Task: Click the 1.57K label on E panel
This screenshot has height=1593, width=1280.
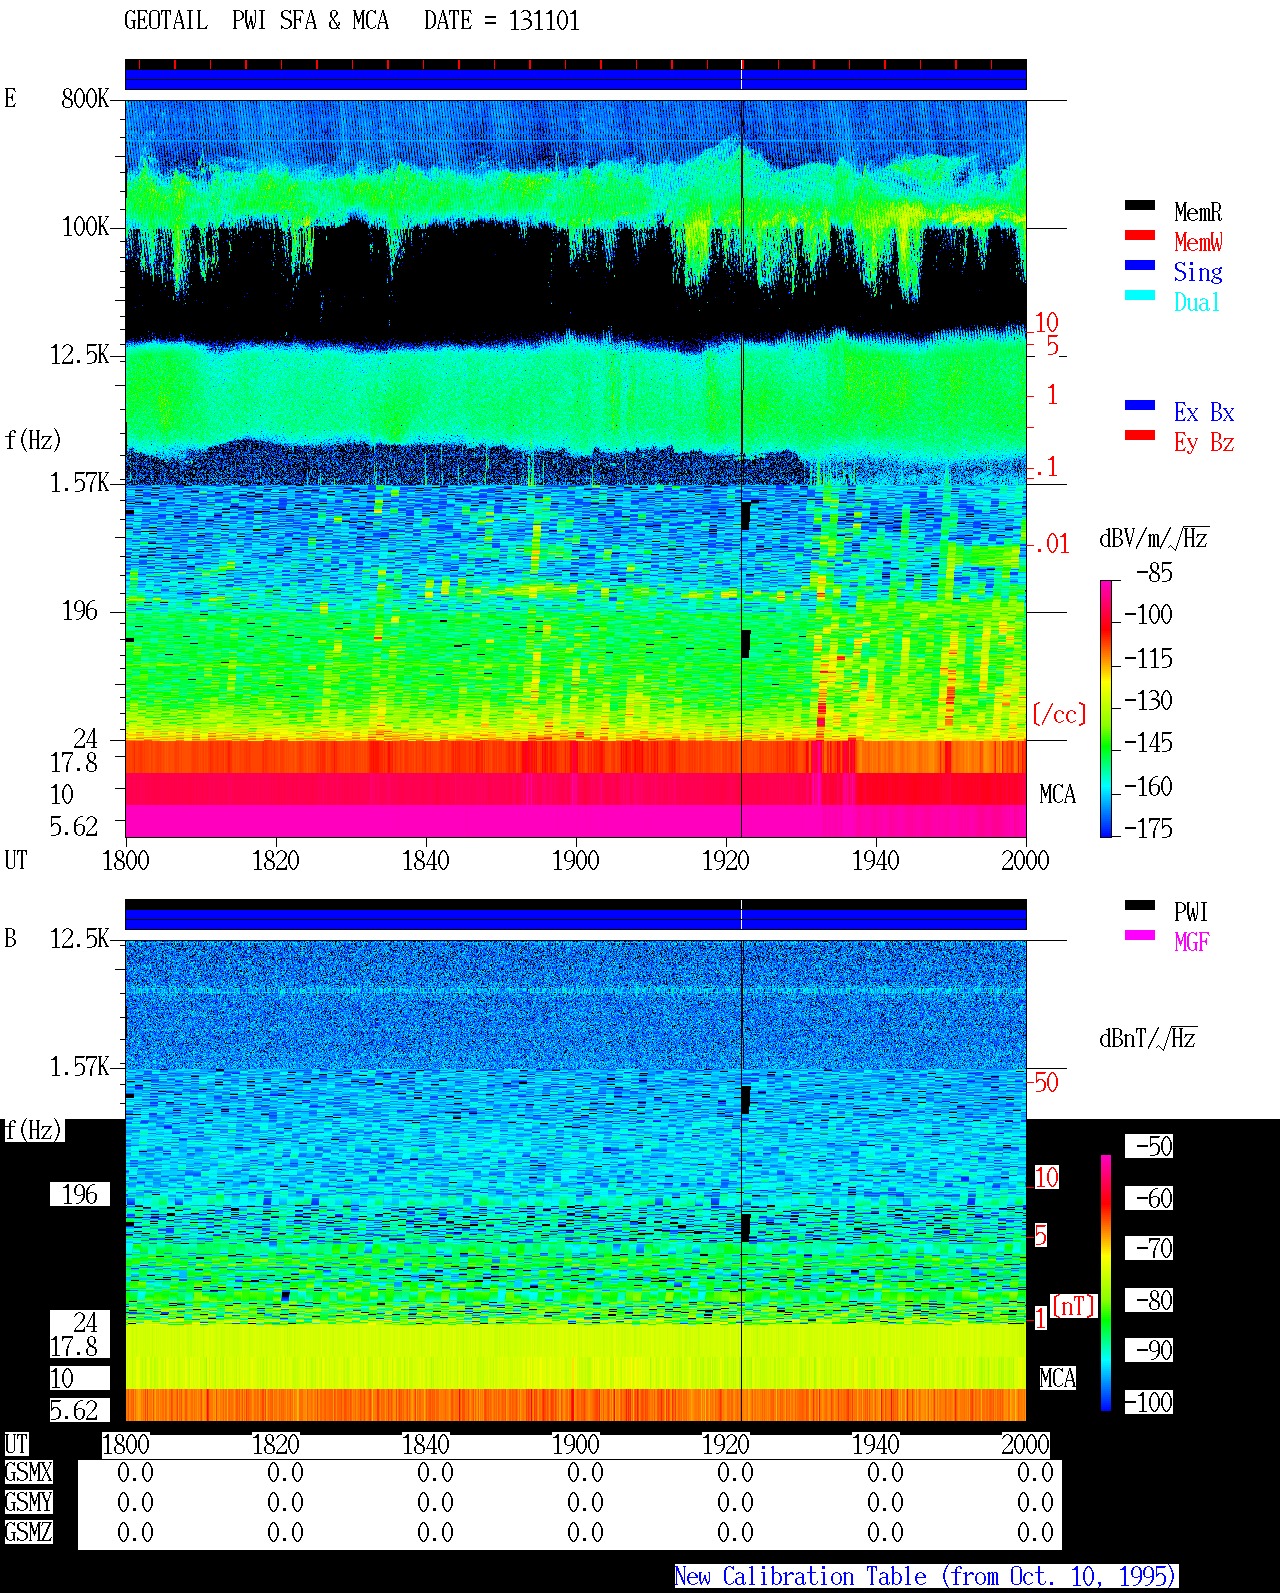Action: click(80, 483)
